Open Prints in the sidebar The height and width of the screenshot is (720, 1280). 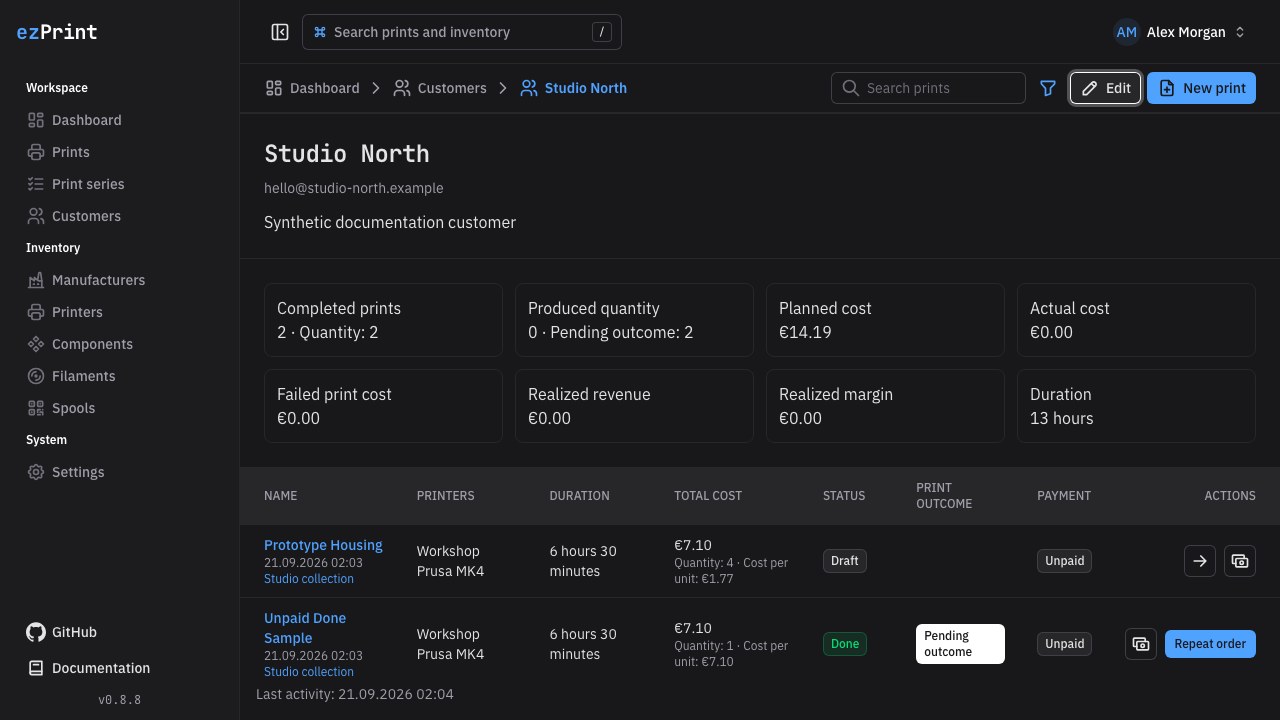point(59,152)
